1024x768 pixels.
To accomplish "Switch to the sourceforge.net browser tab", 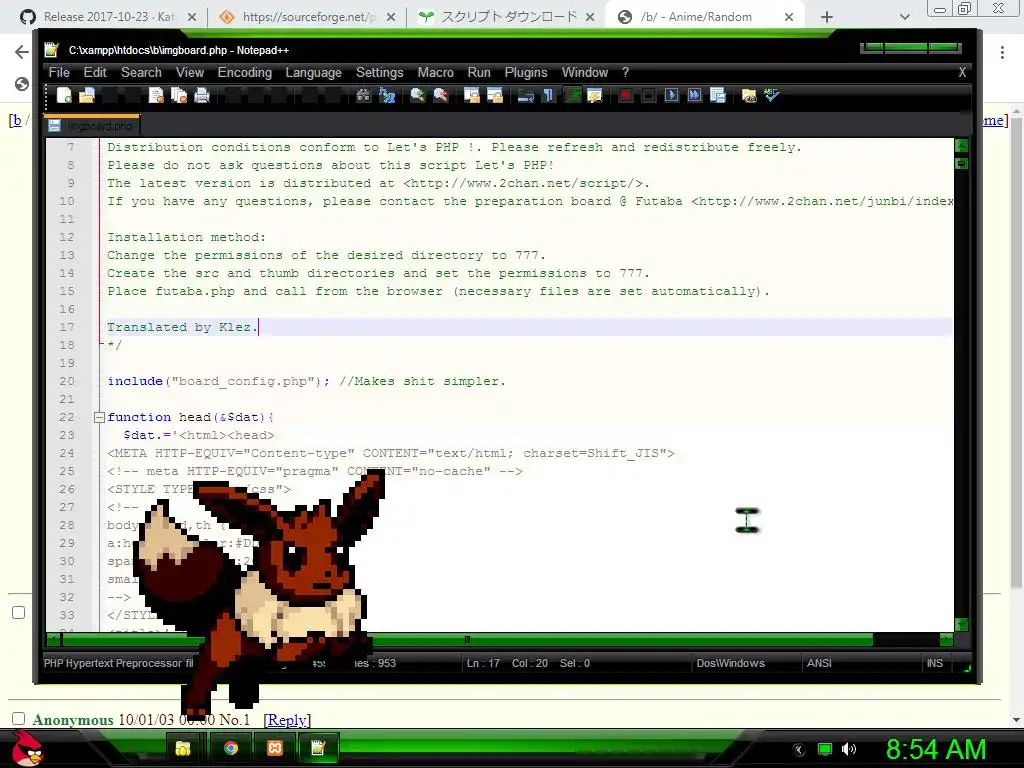I will click(x=308, y=17).
